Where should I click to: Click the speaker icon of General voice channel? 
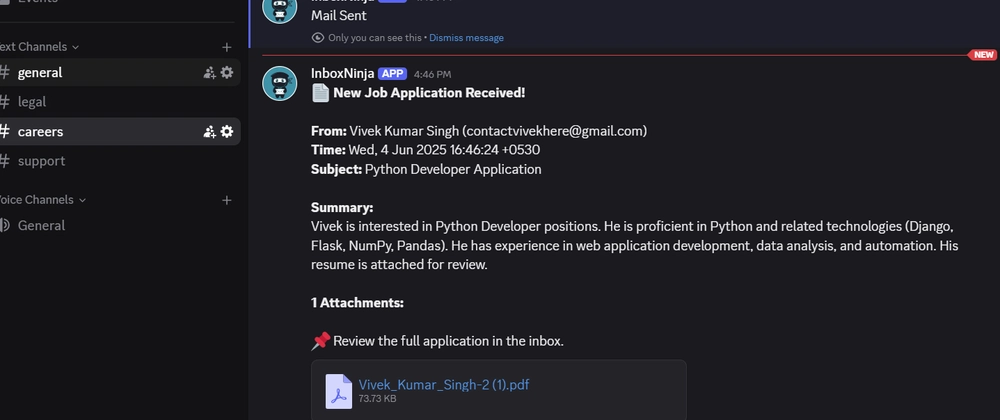4,226
